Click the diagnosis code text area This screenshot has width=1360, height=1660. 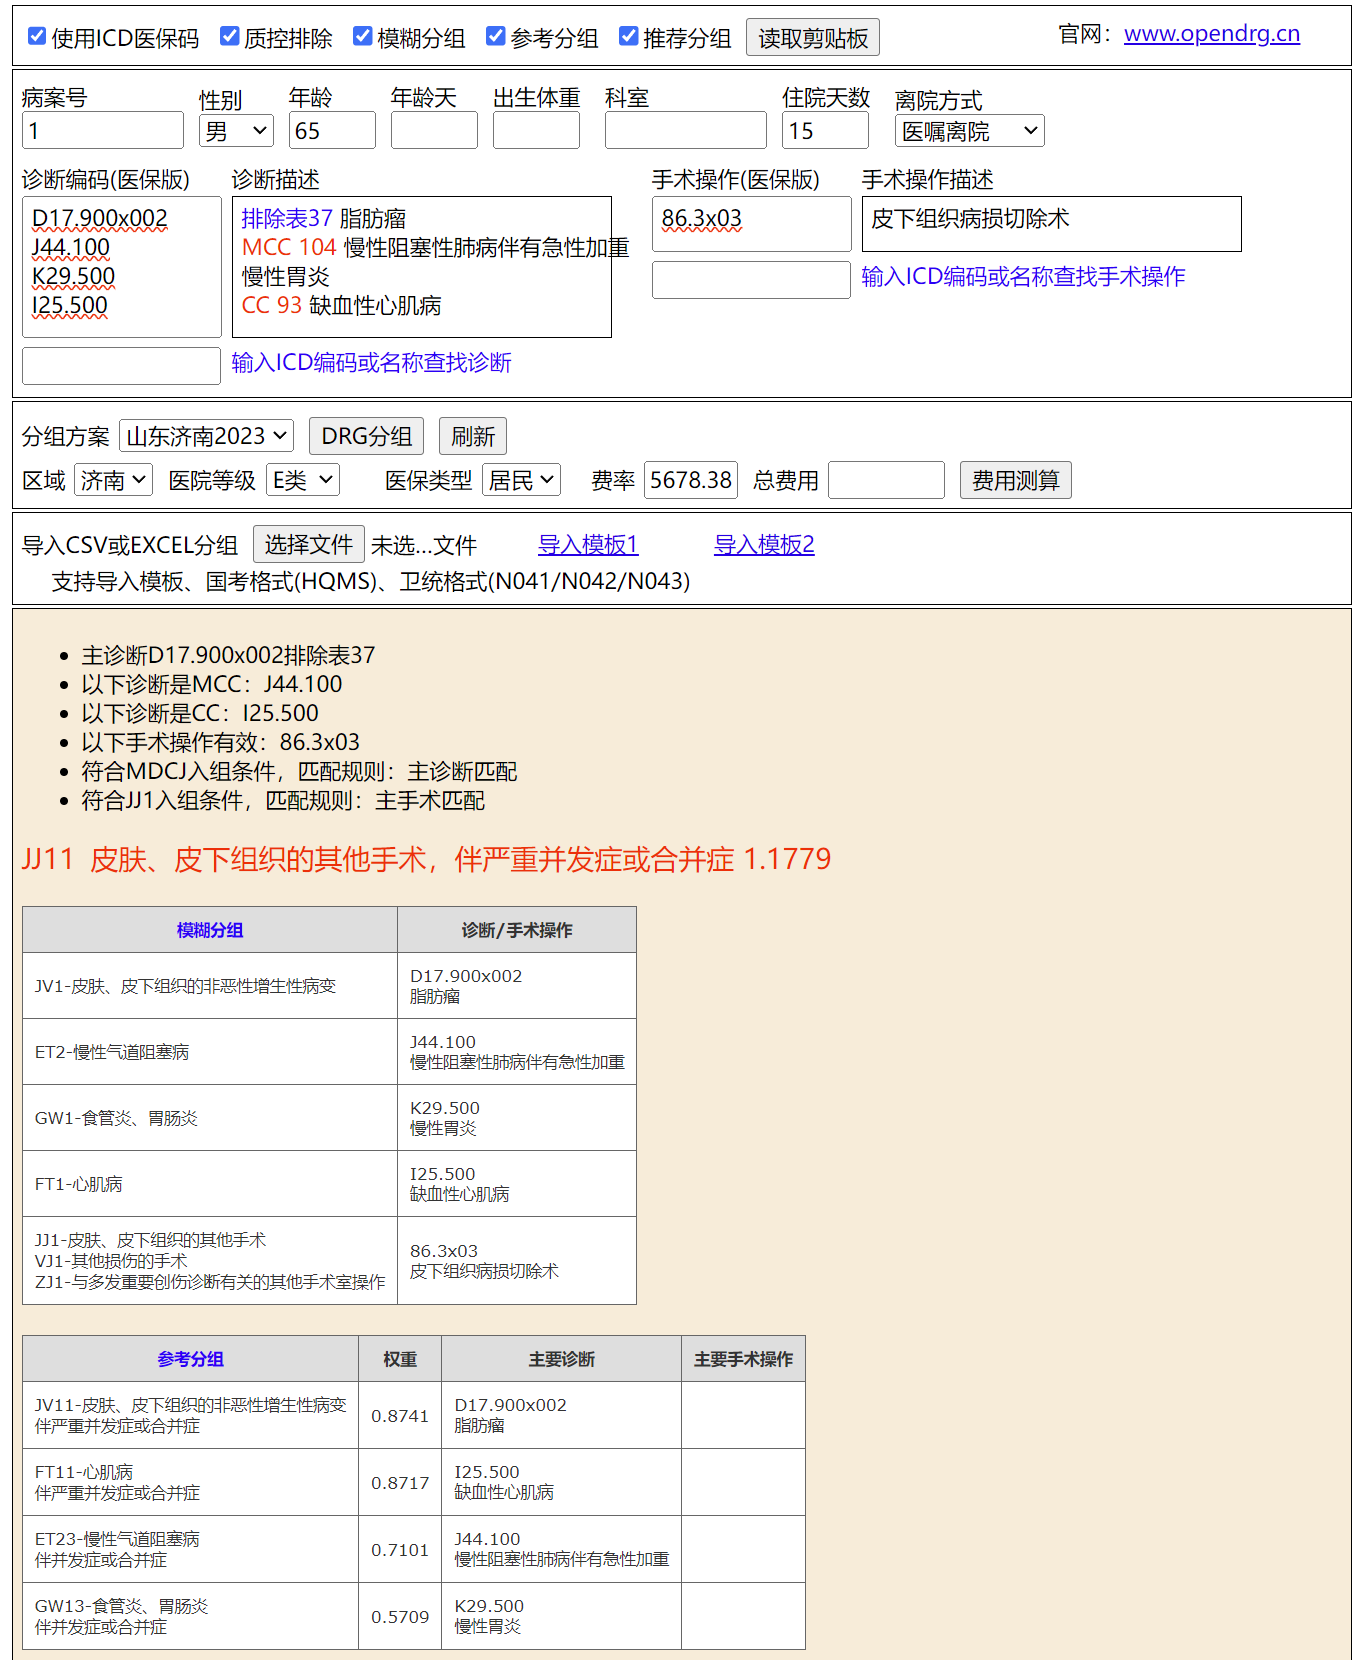coord(122,267)
